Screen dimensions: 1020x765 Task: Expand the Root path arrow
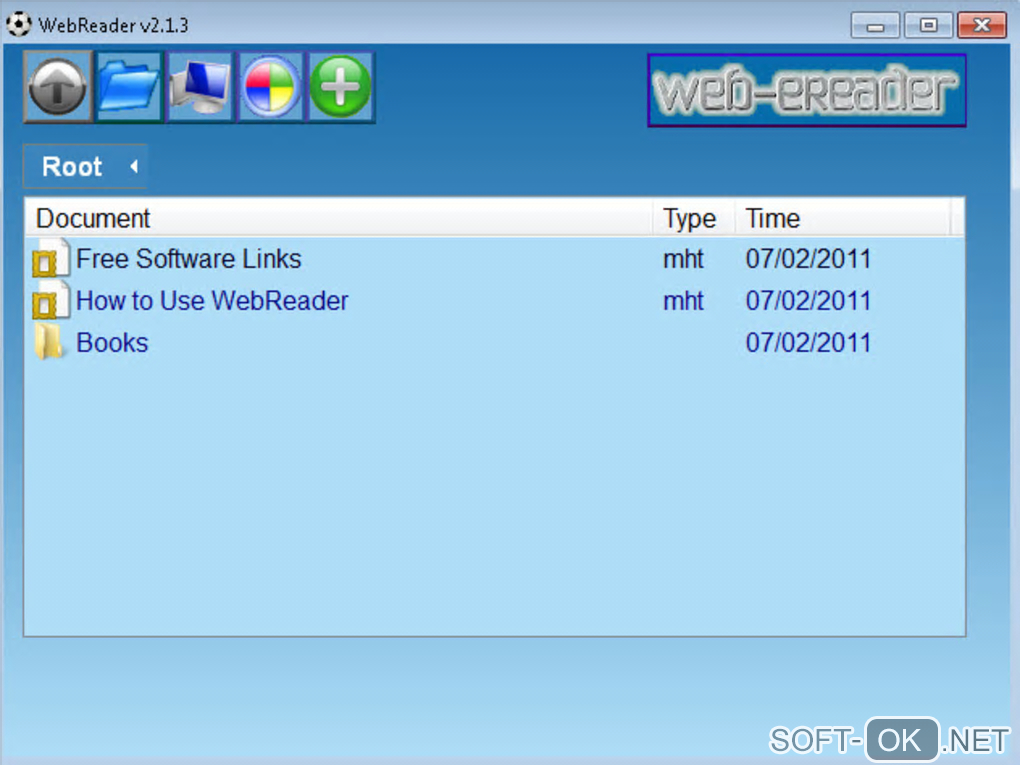[134, 167]
